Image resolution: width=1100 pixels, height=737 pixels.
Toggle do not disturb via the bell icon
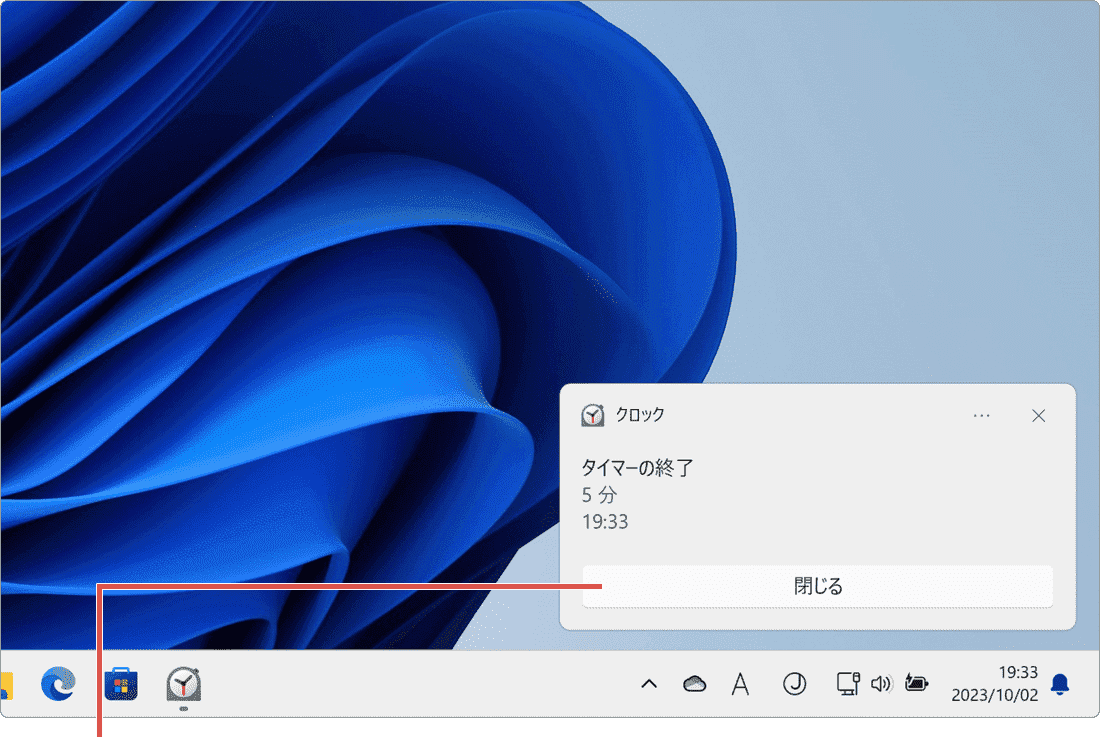[1062, 684]
